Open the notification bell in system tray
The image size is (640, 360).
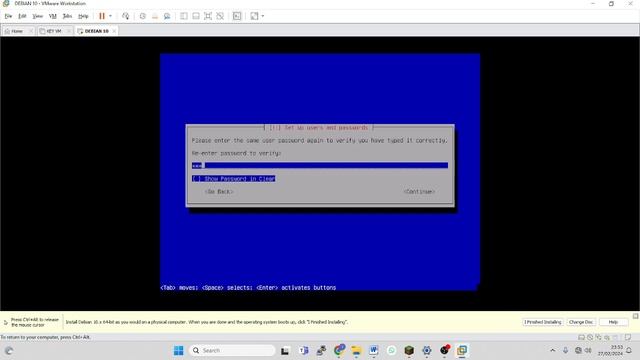629,351
